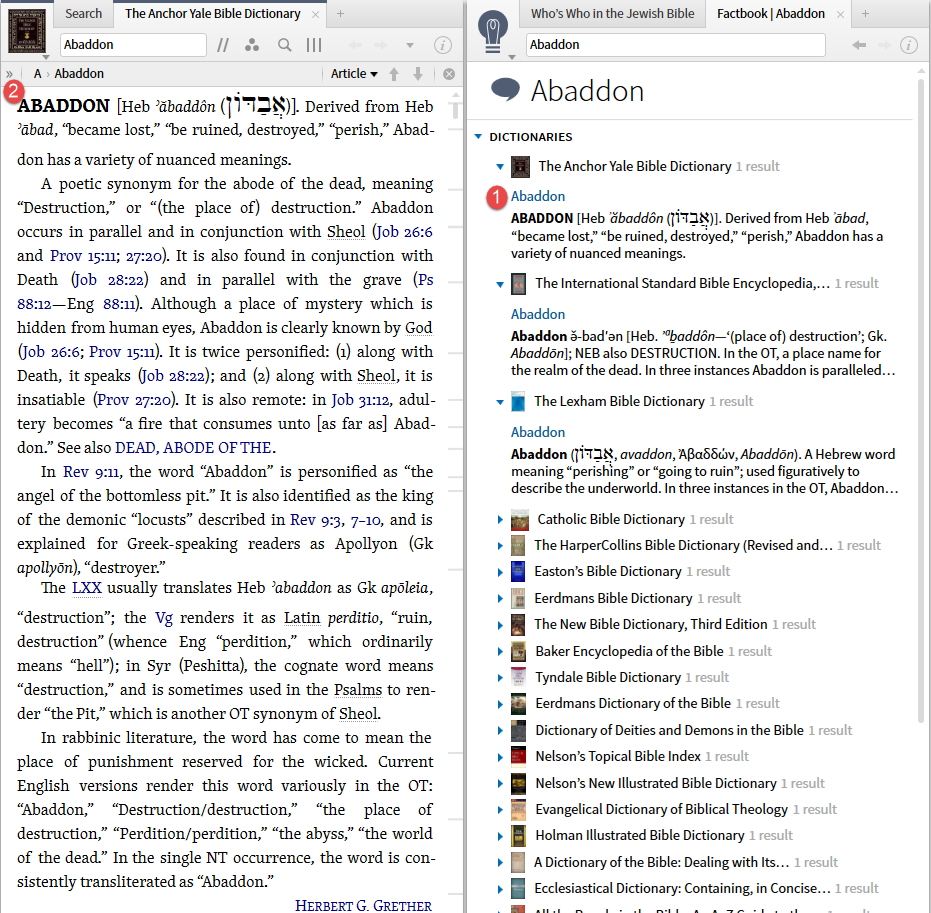
Task: Jump to previous article with up arrow
Action: 394,74
